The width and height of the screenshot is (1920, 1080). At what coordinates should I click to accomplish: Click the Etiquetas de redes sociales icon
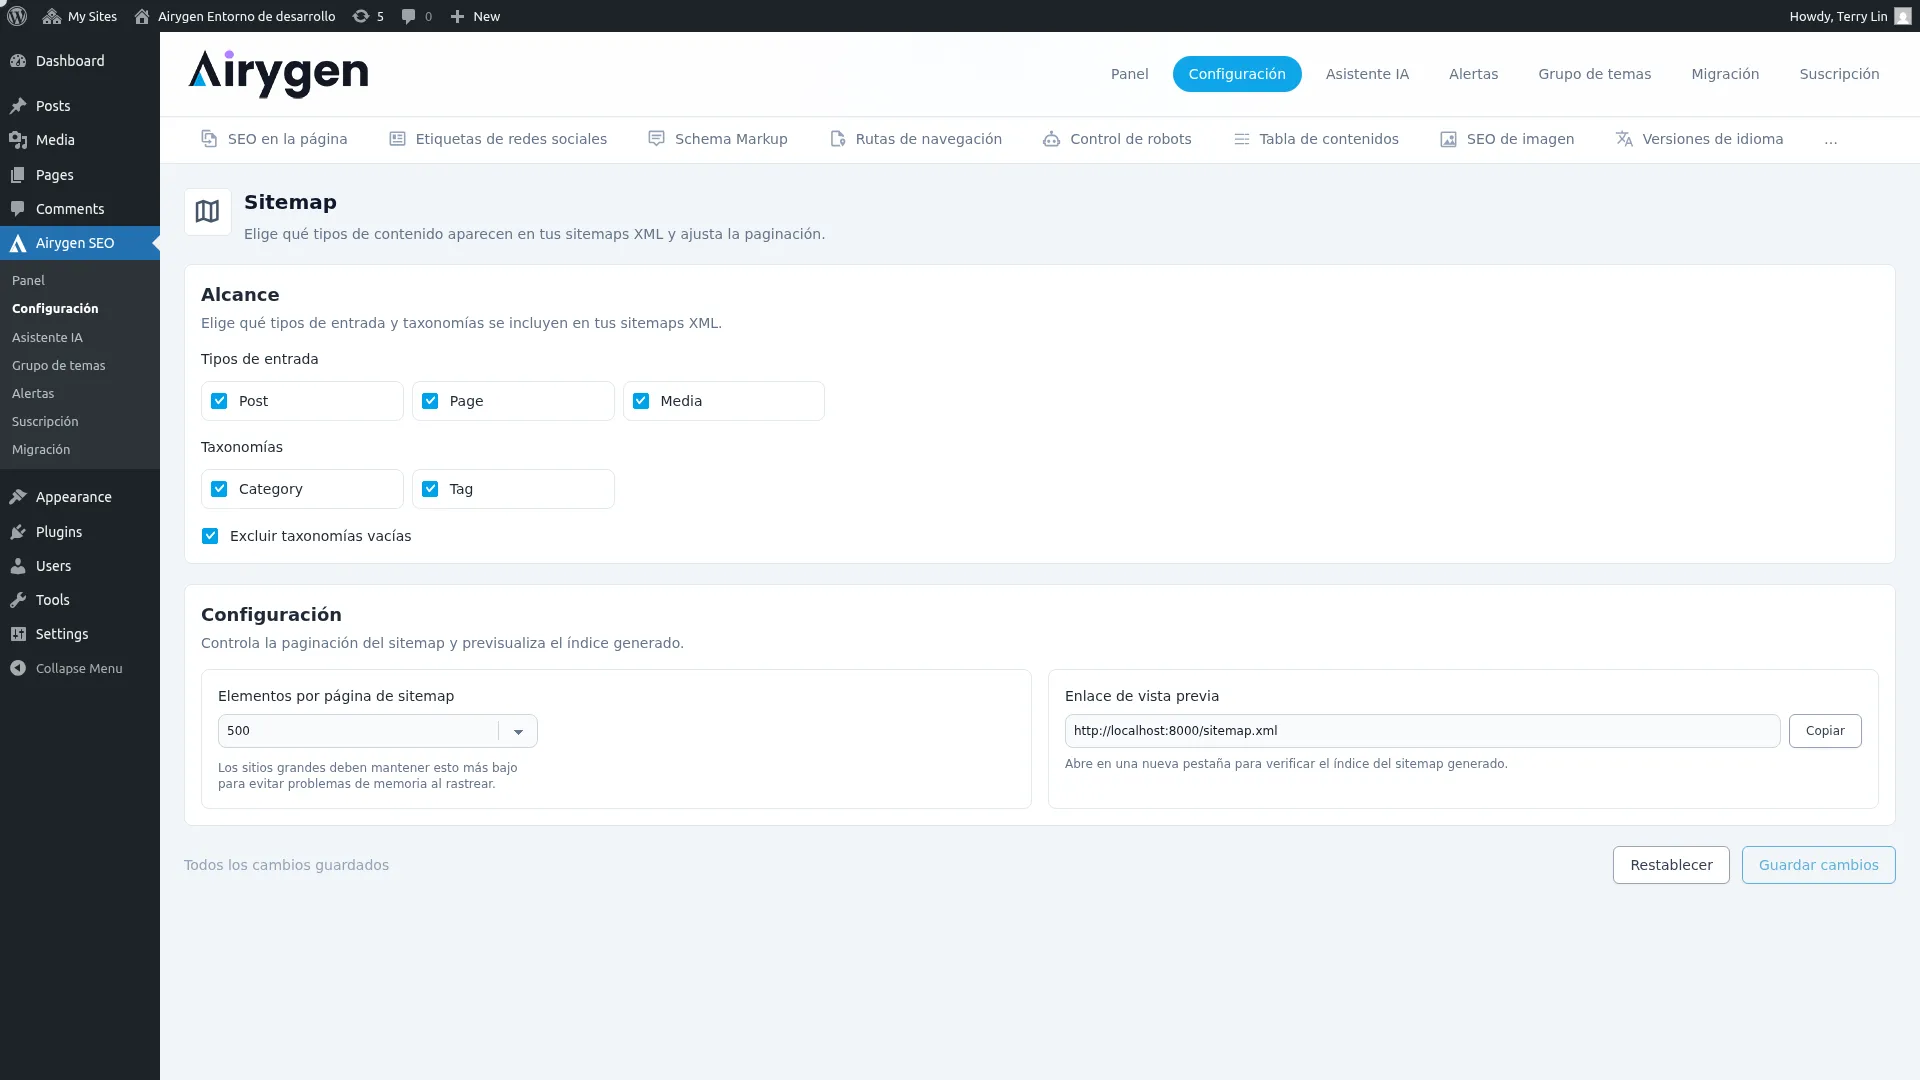pos(397,139)
